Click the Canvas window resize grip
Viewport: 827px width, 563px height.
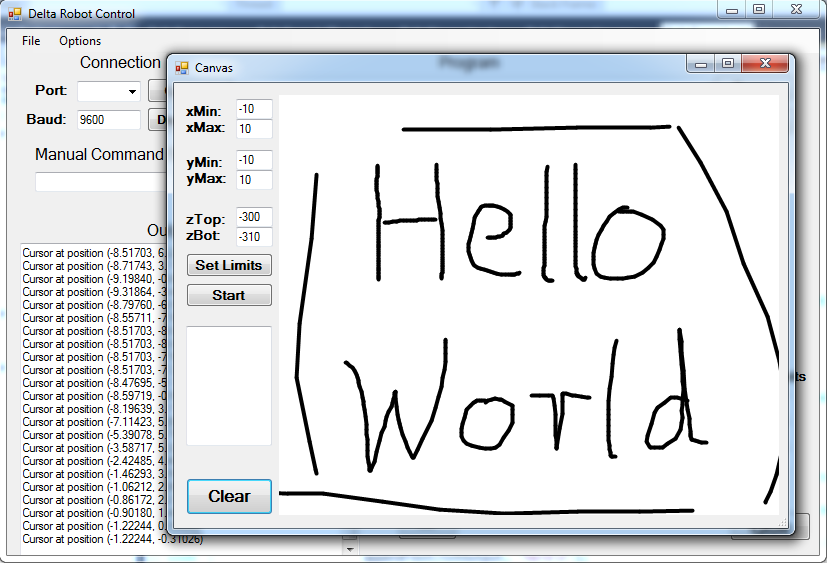783,522
